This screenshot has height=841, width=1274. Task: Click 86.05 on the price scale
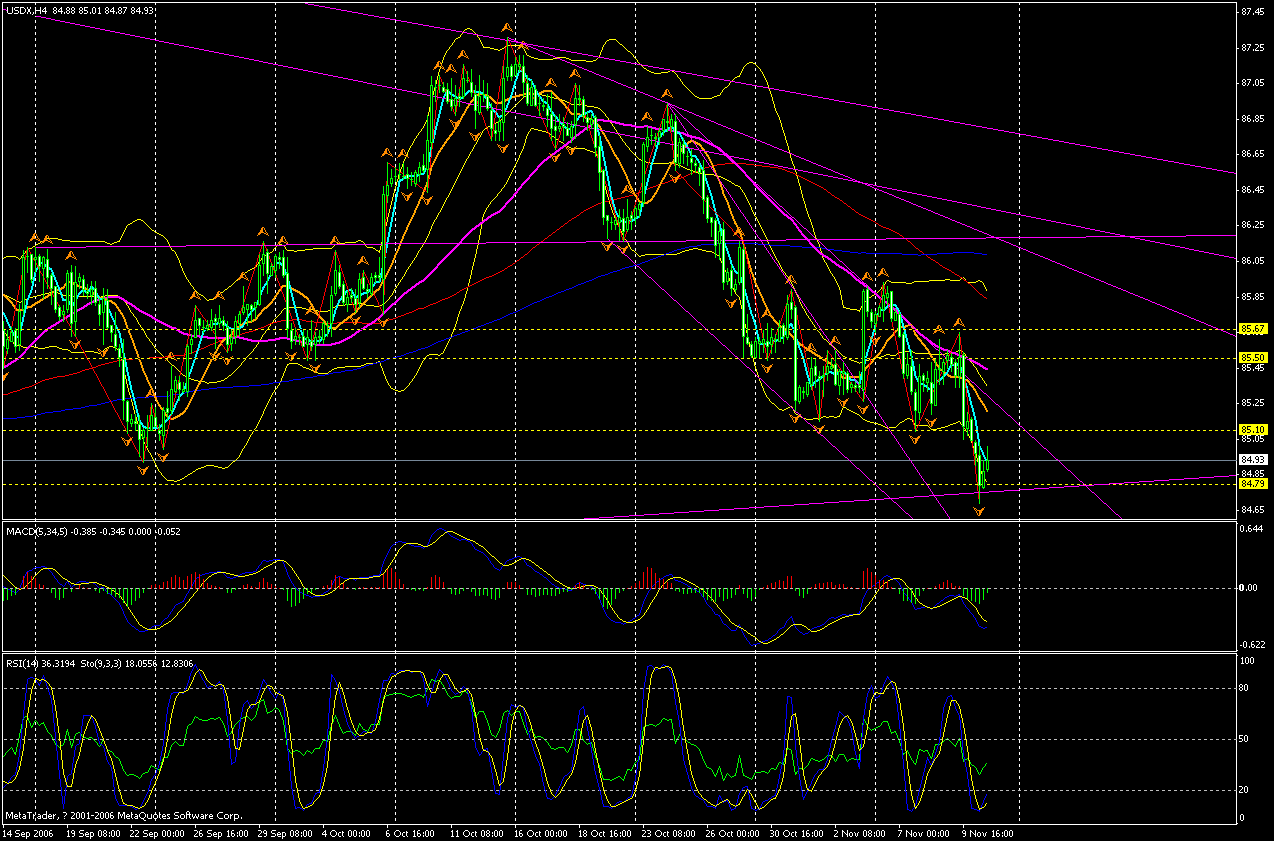tap(1253, 260)
